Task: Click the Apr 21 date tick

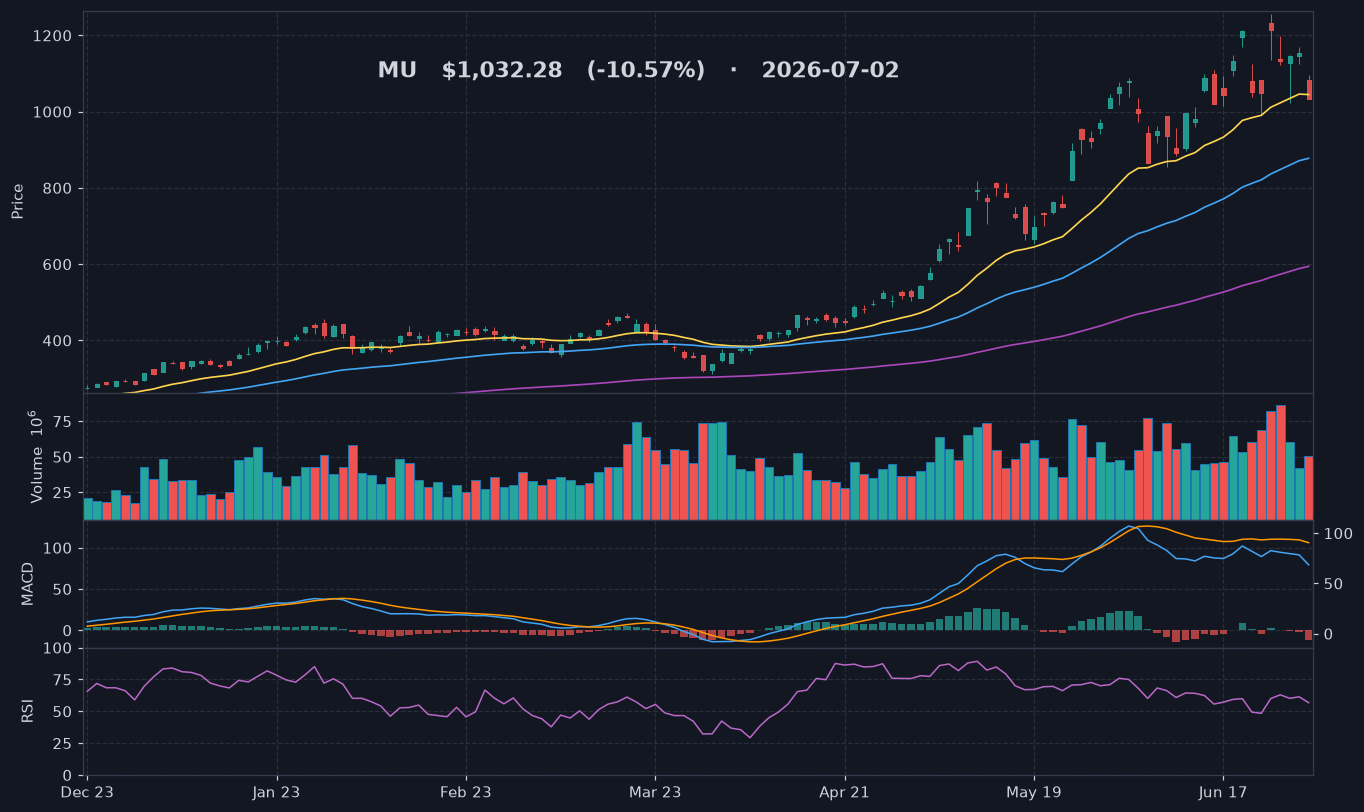Action: [x=845, y=792]
